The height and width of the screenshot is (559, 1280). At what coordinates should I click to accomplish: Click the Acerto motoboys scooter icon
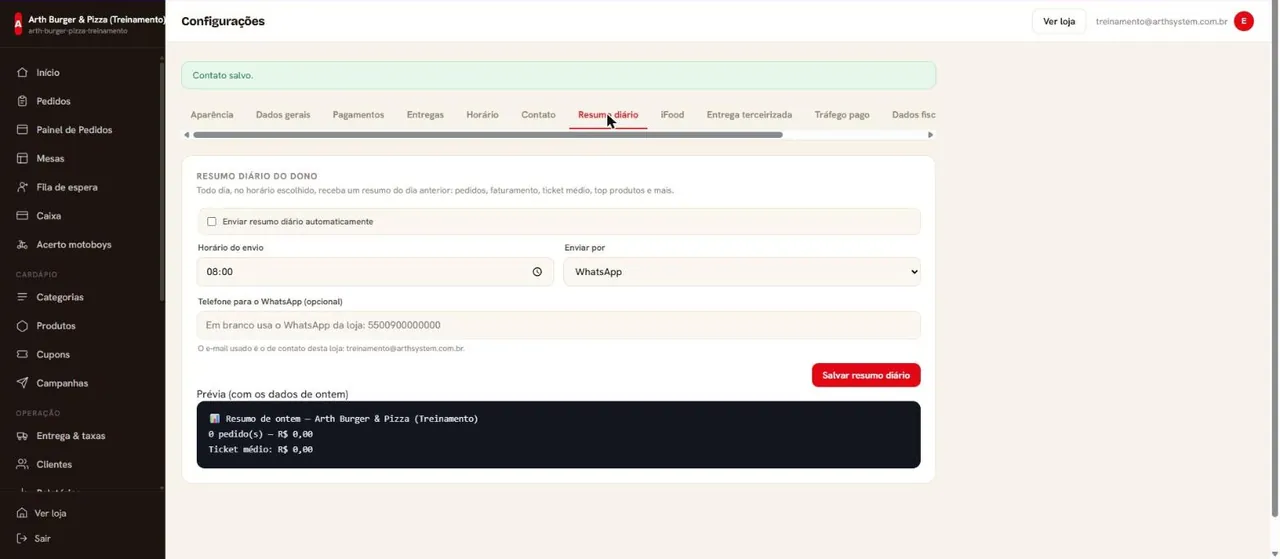pos(22,244)
